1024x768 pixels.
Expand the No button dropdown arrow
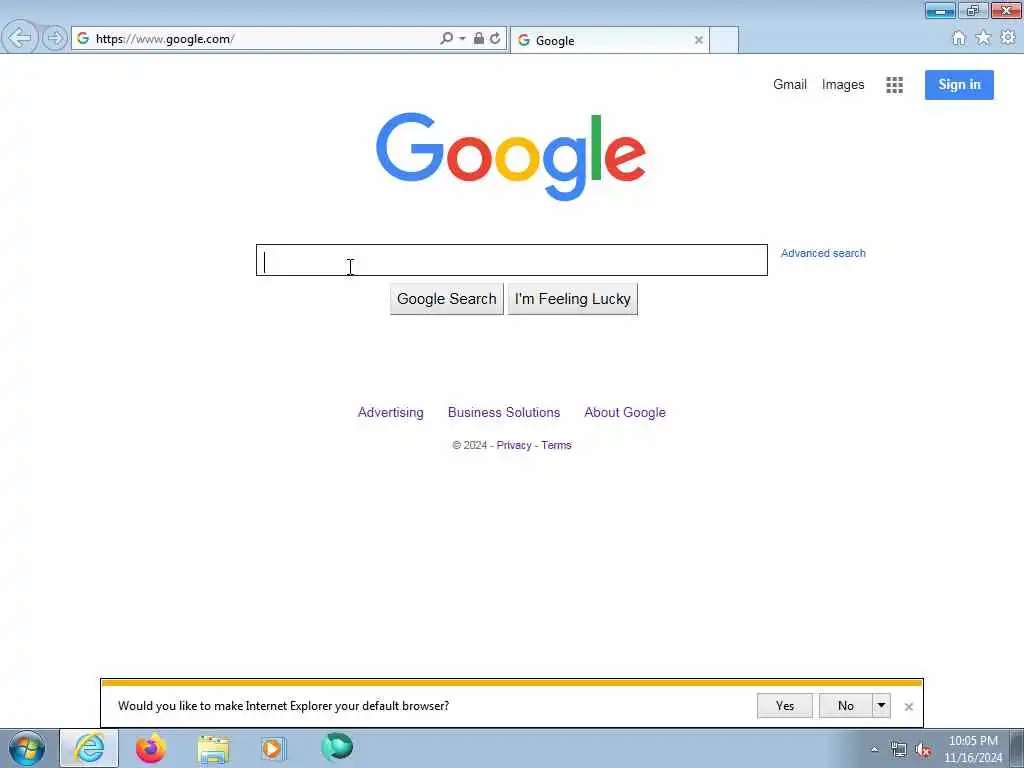[881, 706]
